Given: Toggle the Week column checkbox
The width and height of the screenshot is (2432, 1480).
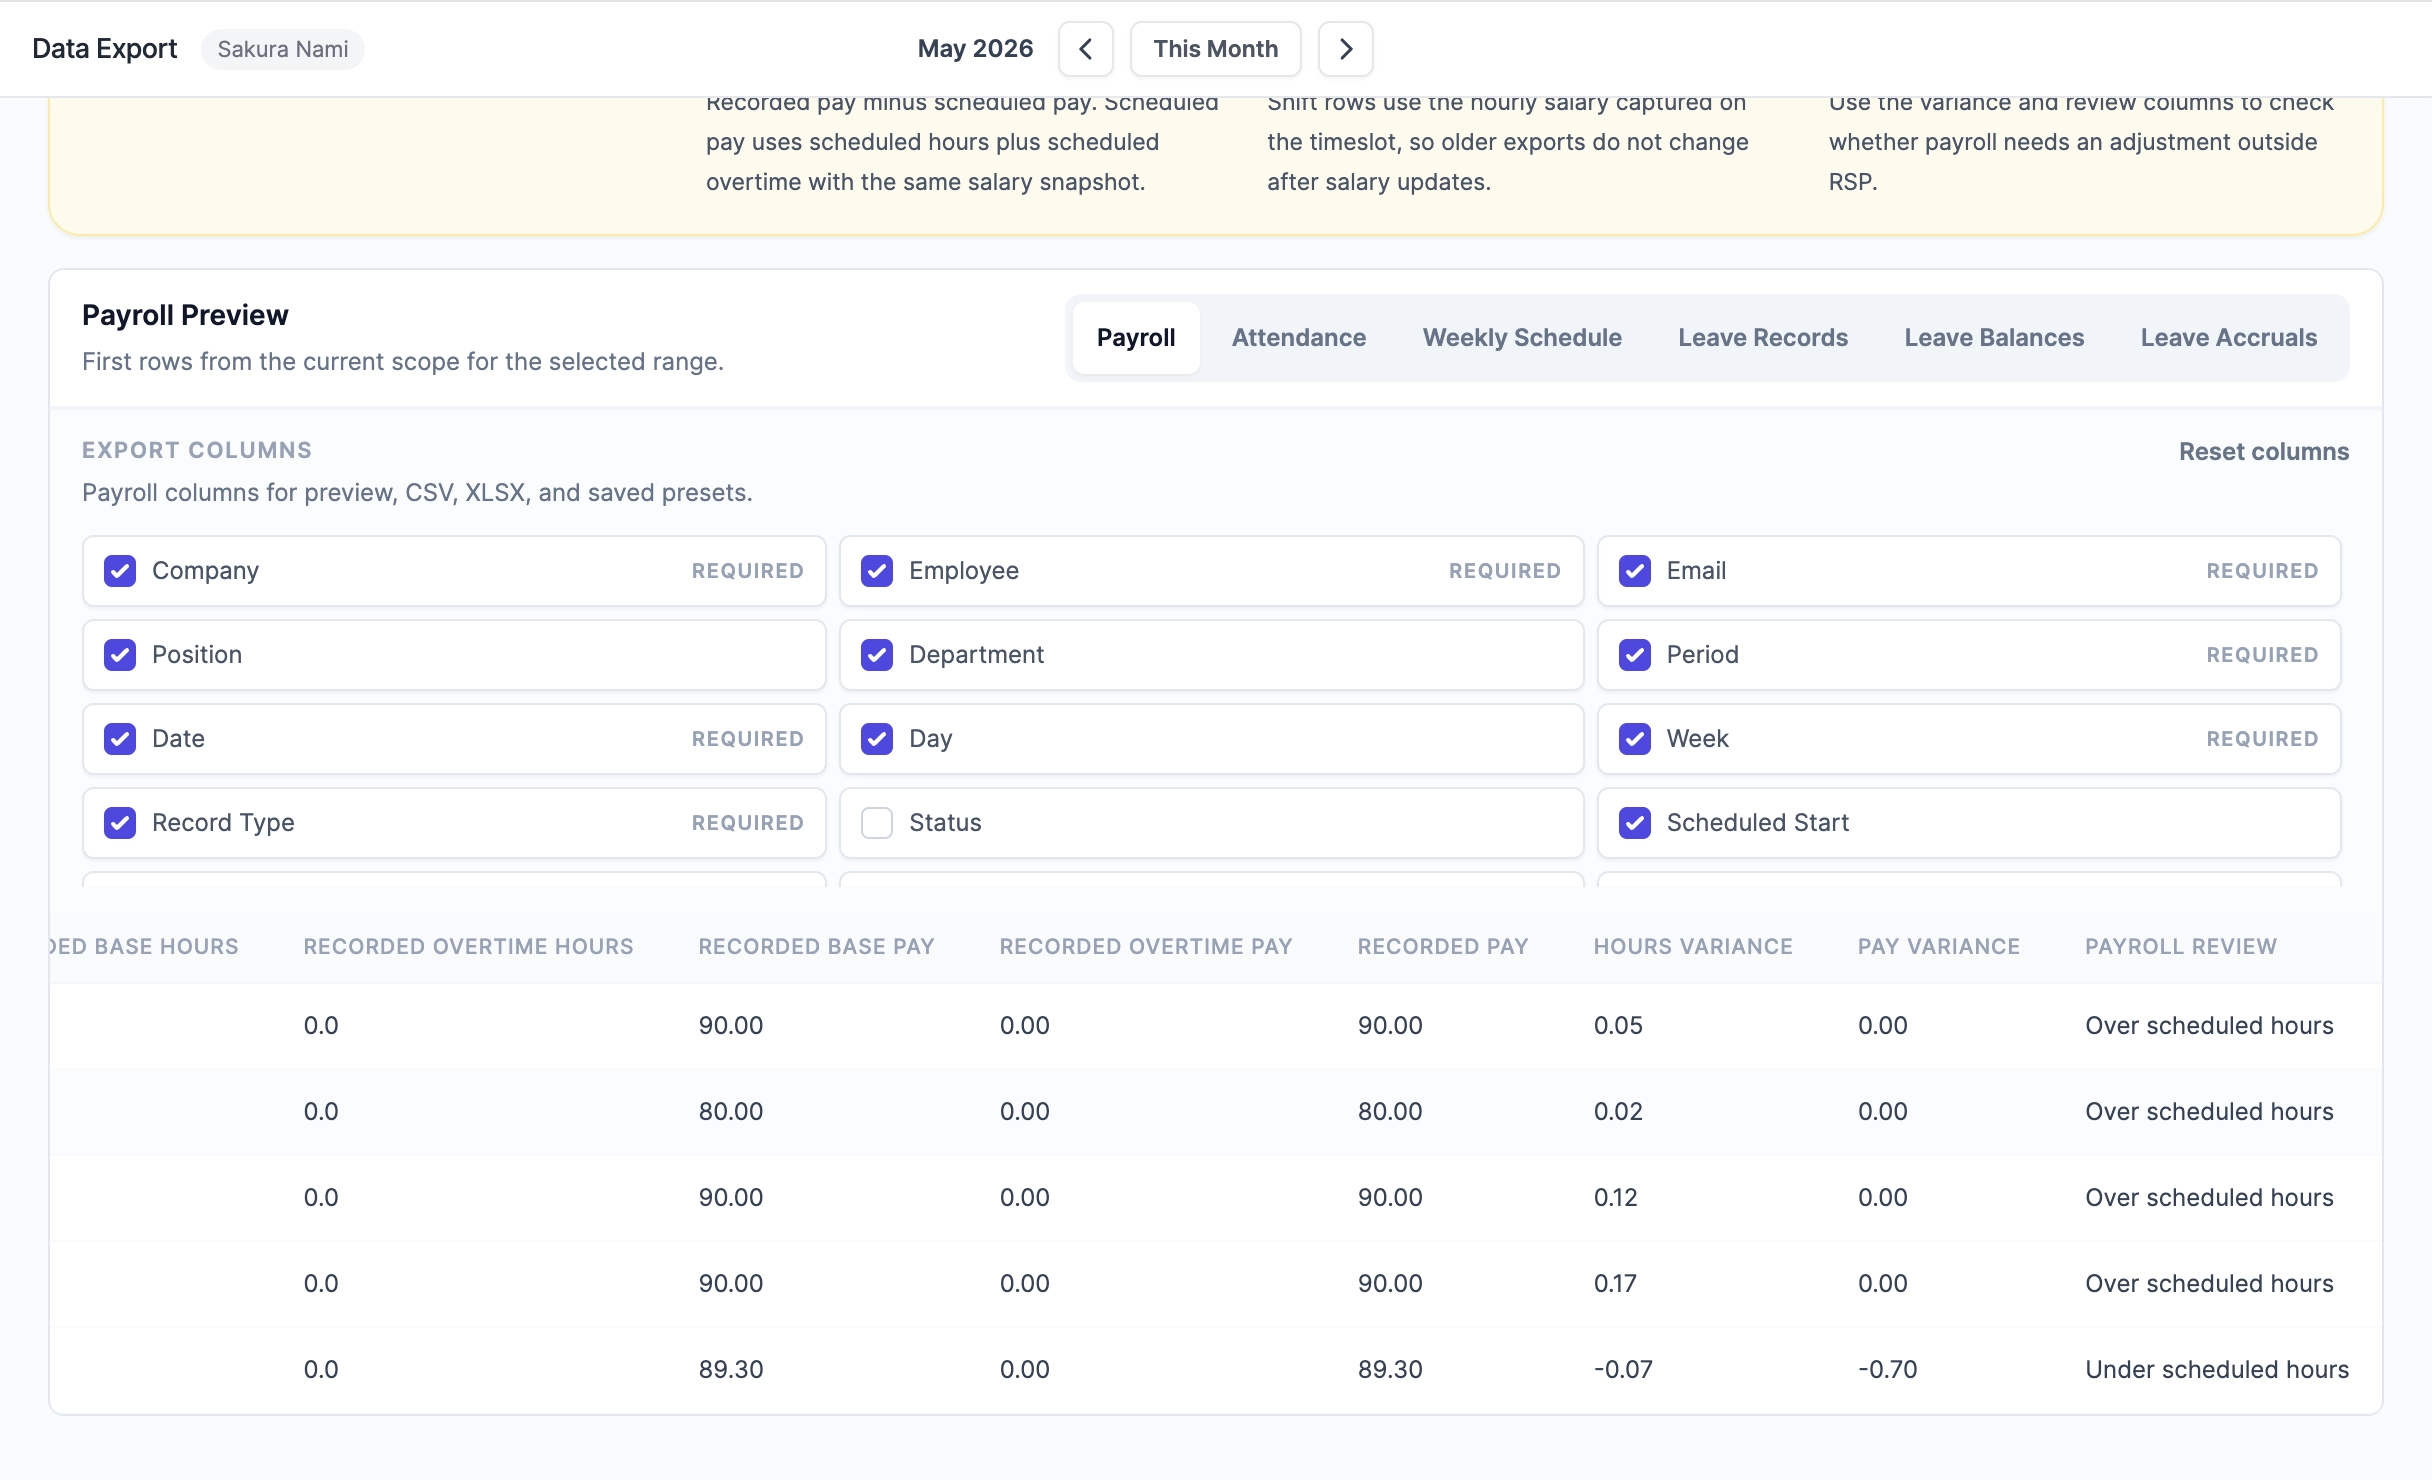Looking at the screenshot, I should pyautogui.click(x=1635, y=739).
